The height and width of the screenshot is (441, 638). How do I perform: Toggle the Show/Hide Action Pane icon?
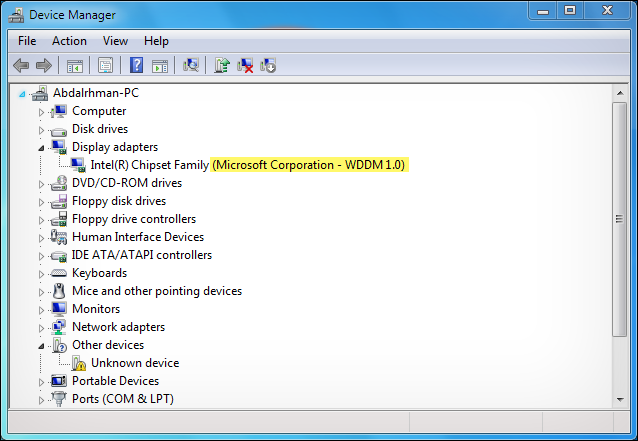[160, 65]
